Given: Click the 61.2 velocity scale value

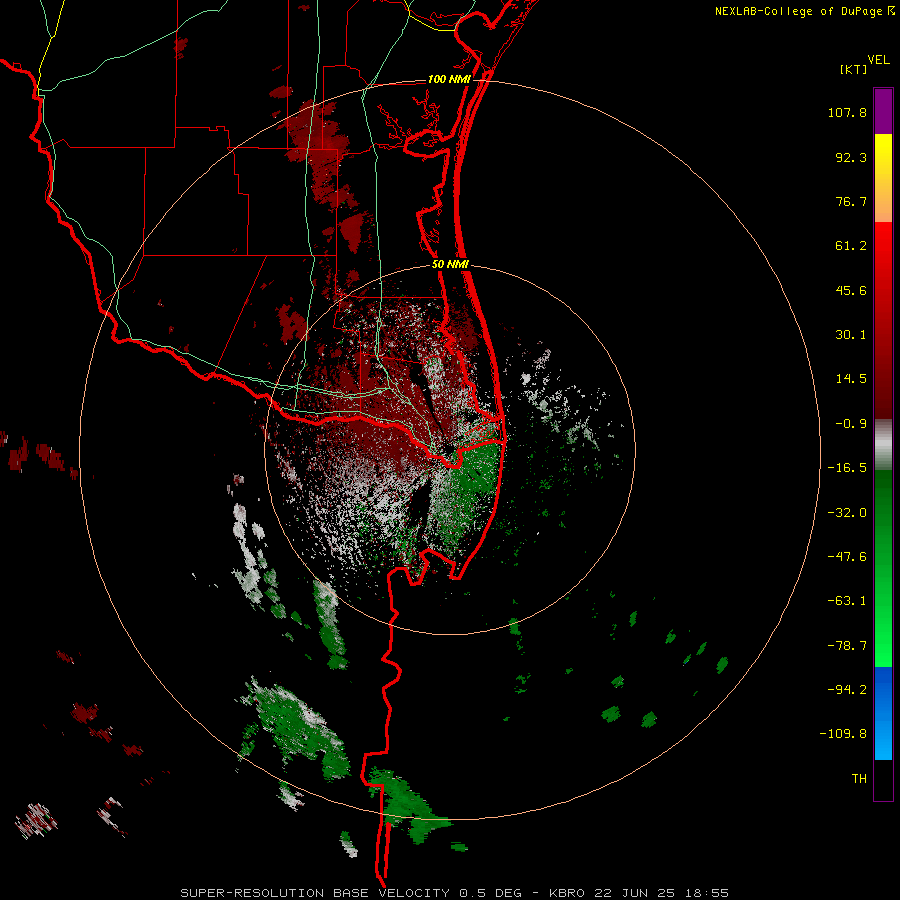Looking at the screenshot, I should pyautogui.click(x=851, y=246).
